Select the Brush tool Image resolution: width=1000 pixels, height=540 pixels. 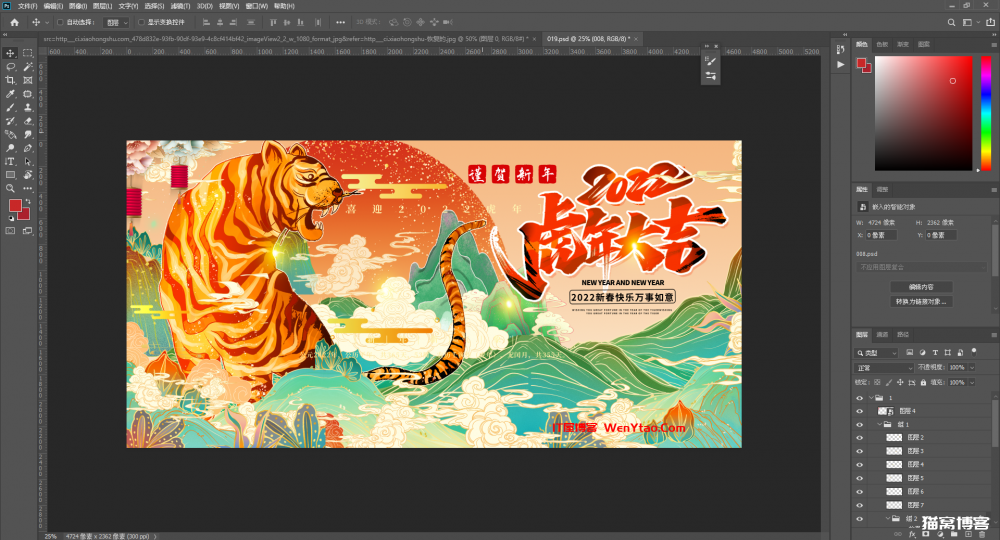[10, 107]
